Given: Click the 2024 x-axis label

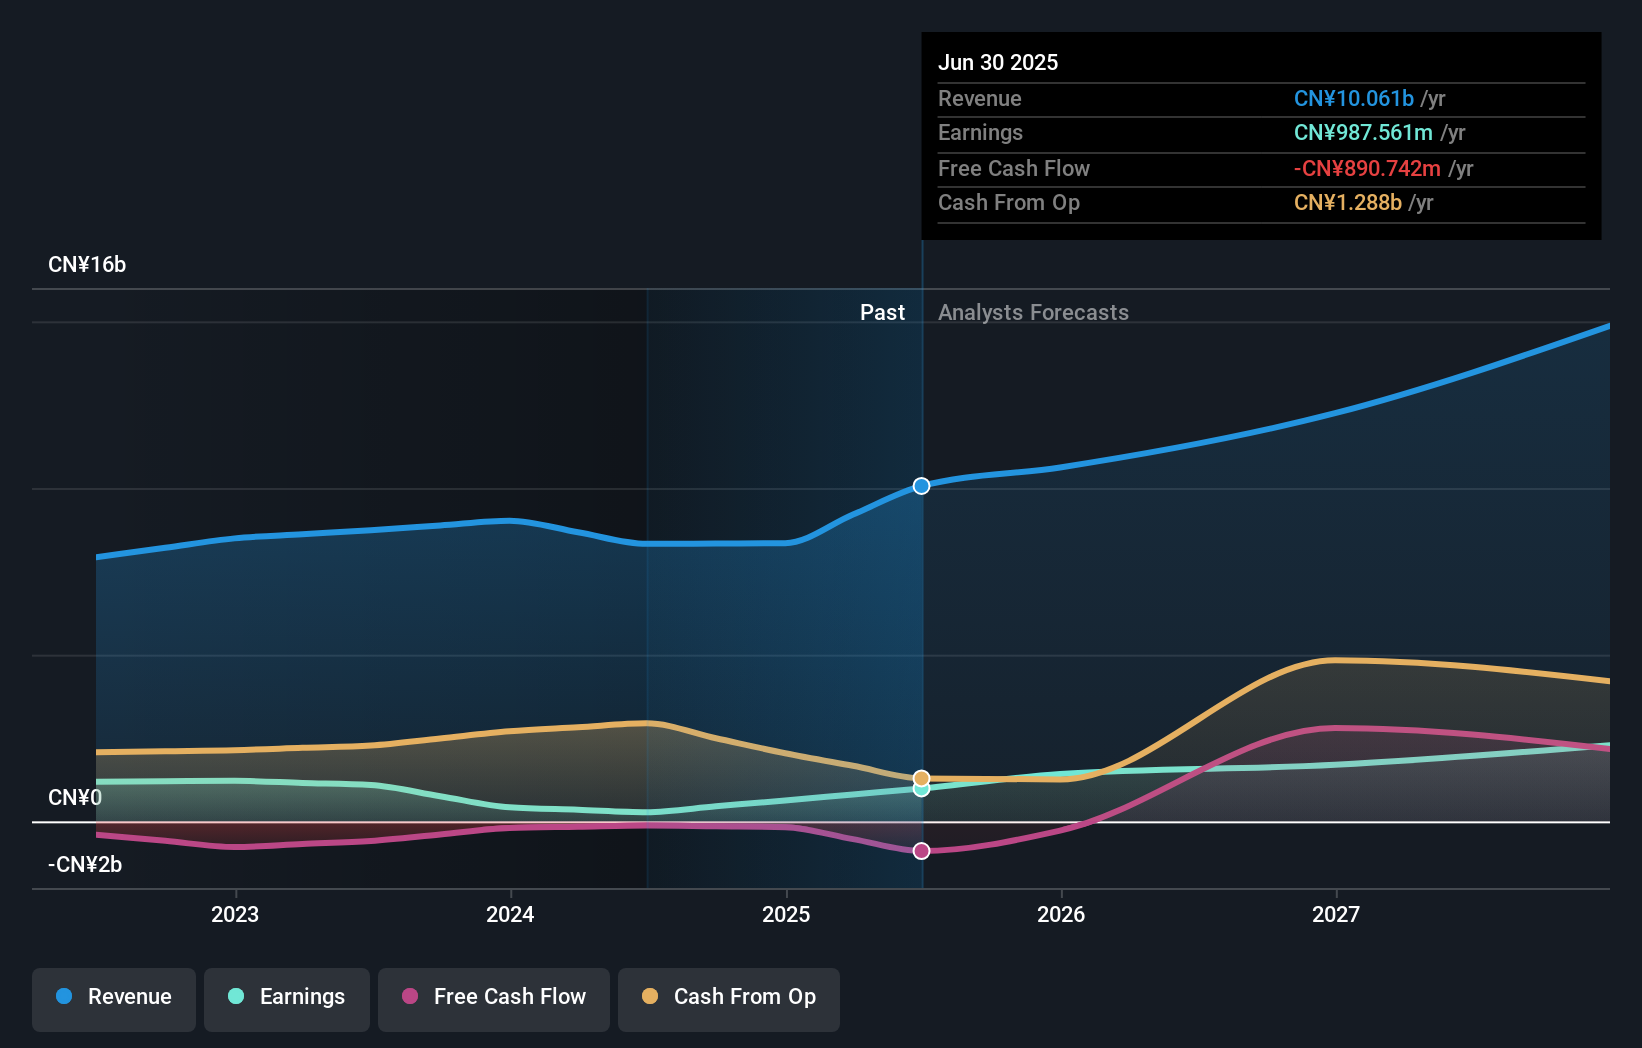Looking at the screenshot, I should click(510, 914).
